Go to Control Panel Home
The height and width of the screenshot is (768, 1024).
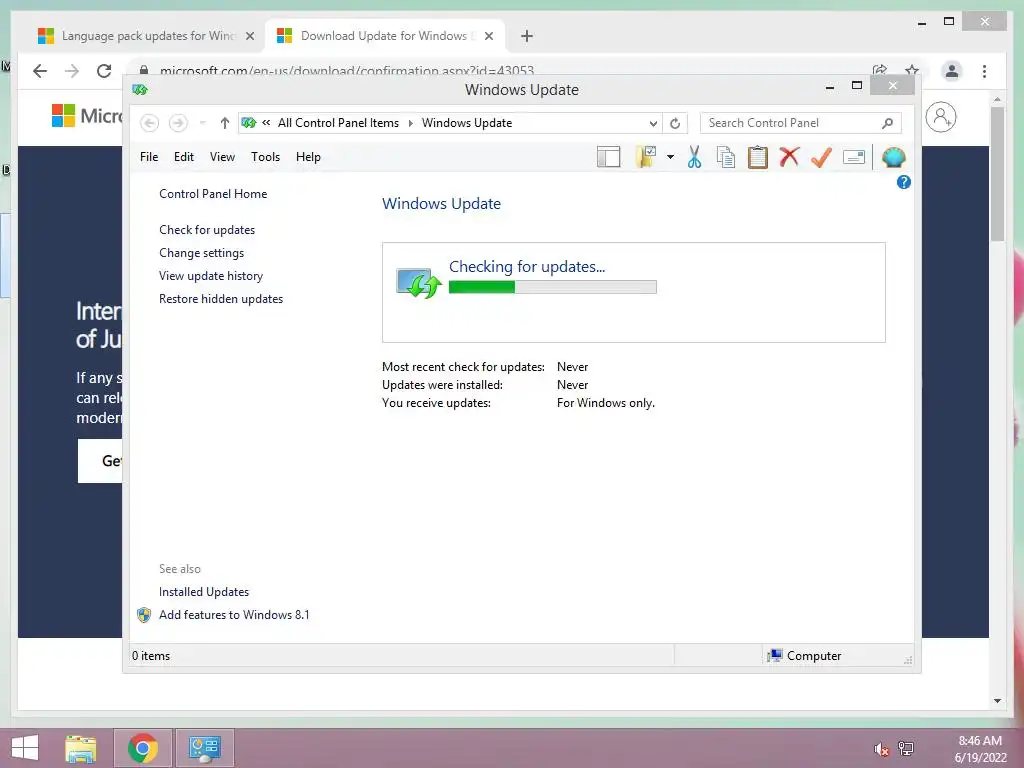[213, 194]
